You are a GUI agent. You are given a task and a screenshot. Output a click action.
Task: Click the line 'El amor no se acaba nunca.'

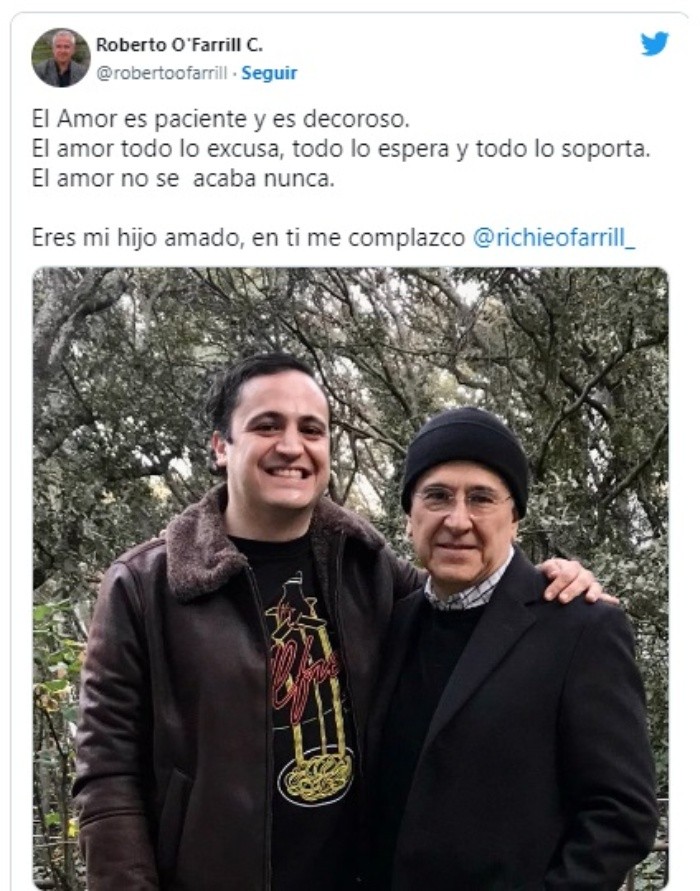[184, 178]
